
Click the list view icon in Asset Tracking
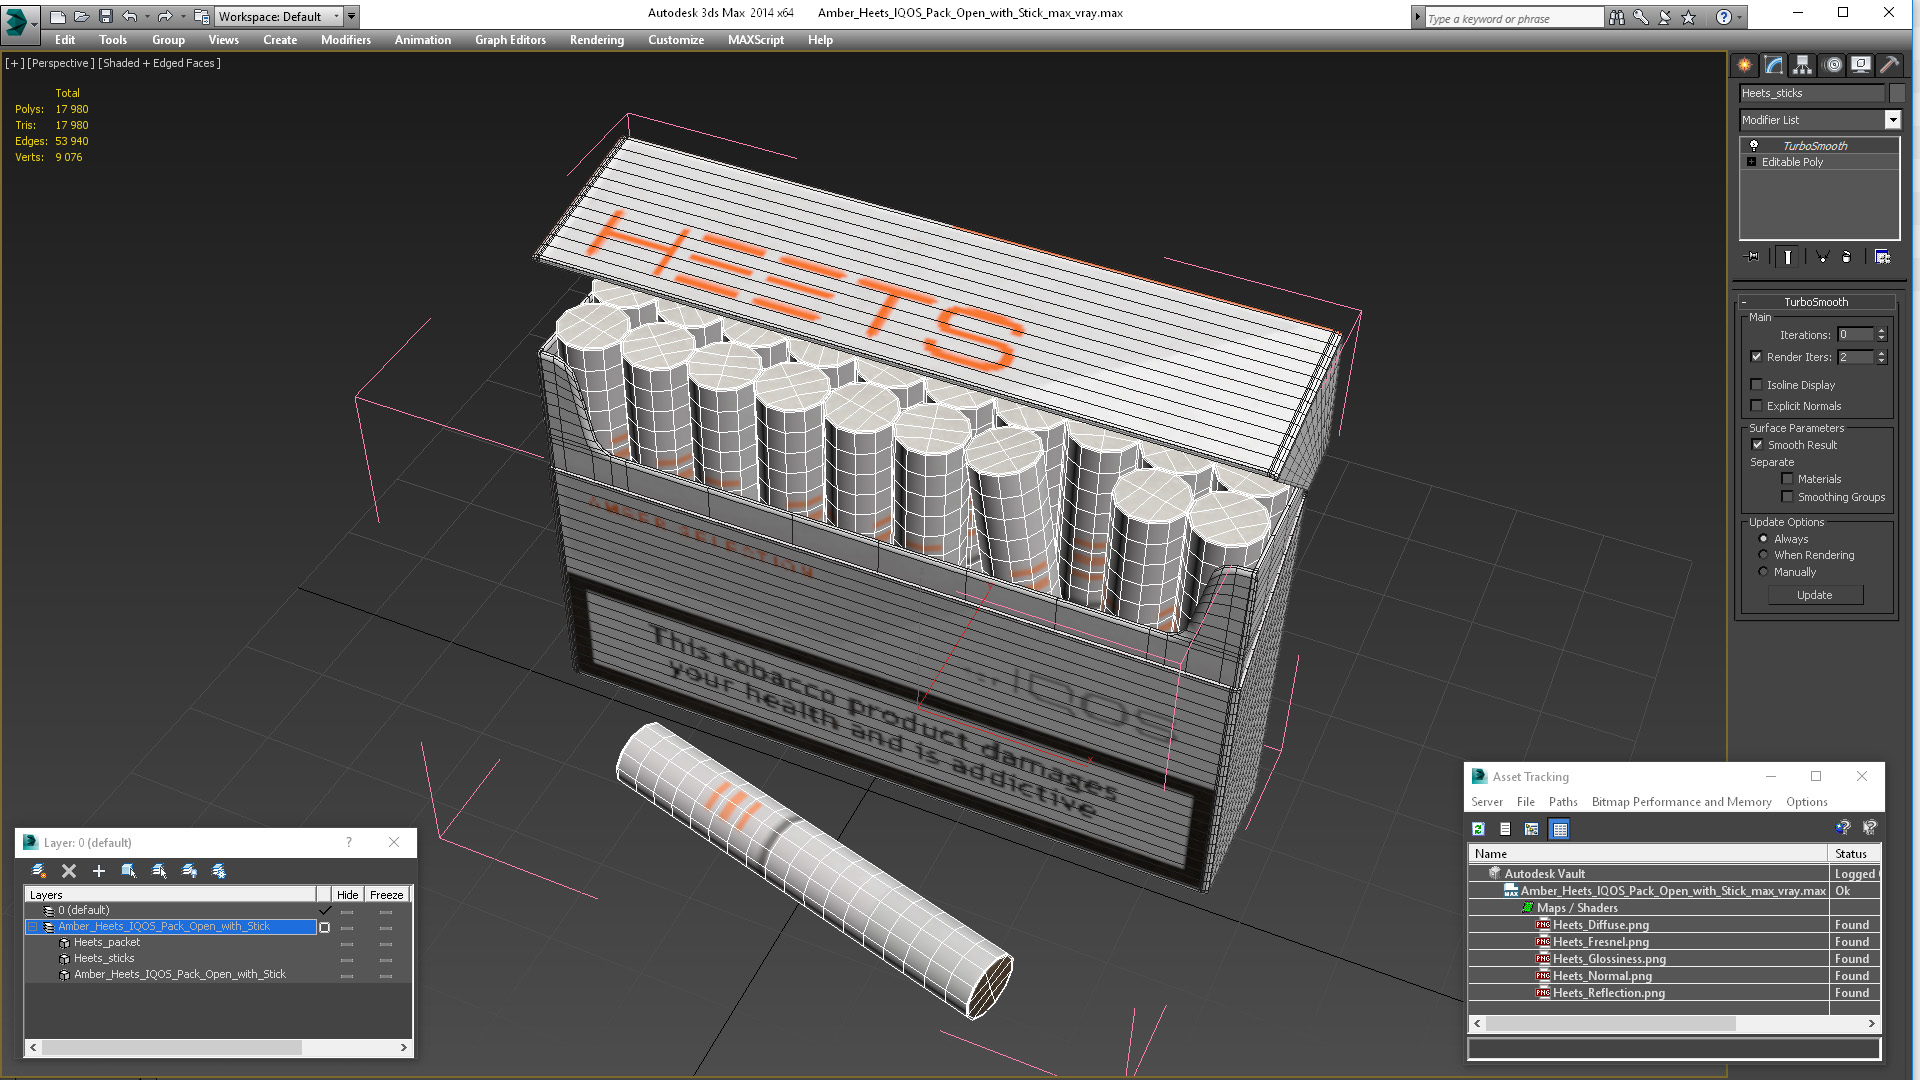coord(1505,829)
